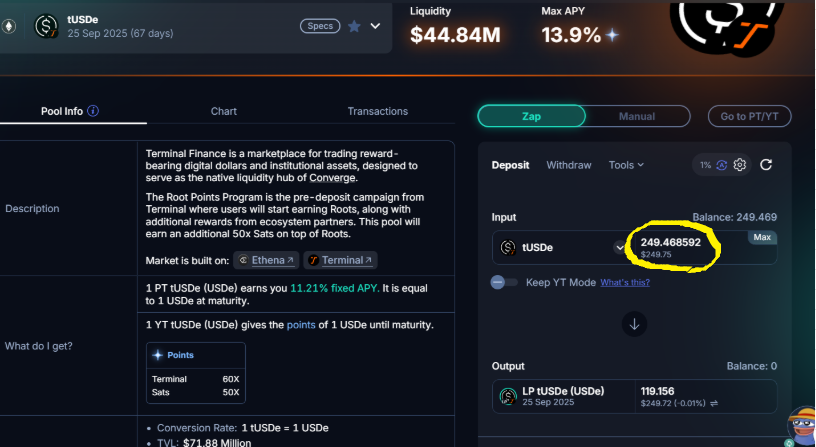Select the Withdraw tab

[x=569, y=165]
